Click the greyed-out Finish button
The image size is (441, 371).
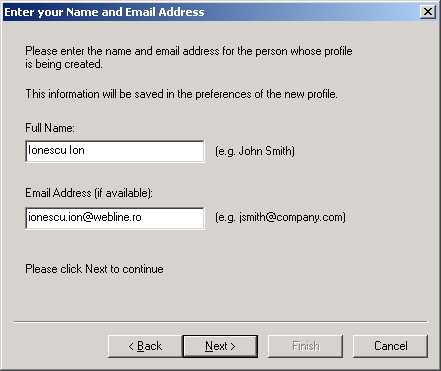[x=305, y=346]
